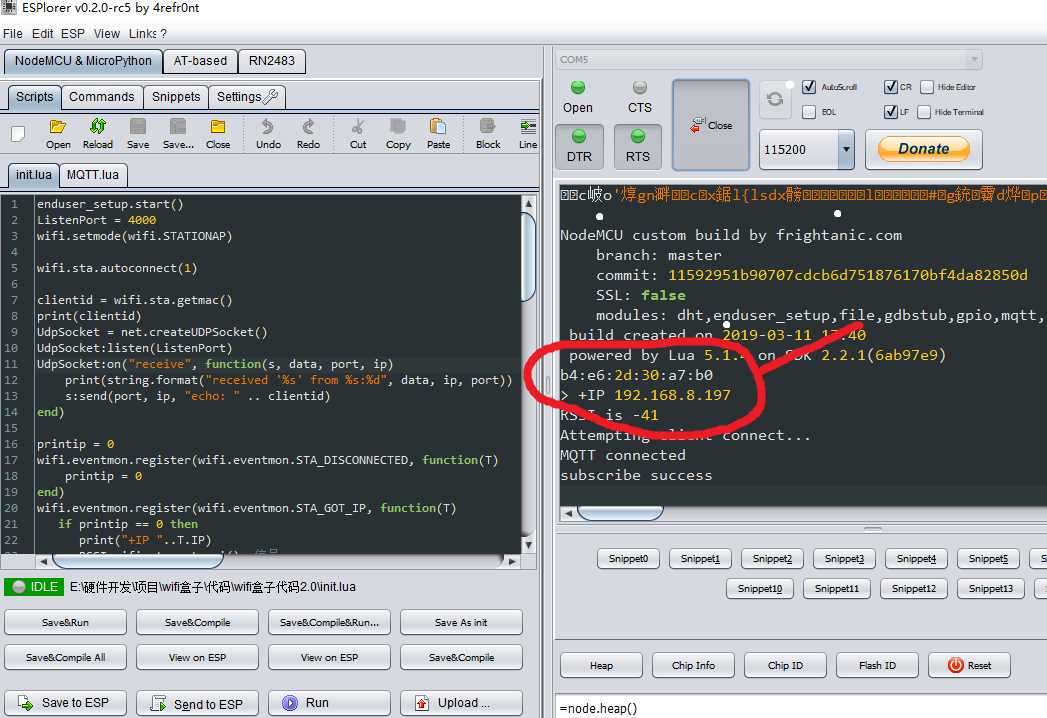Toggle the LF checkbox
The width and height of the screenshot is (1047, 718).
[891, 112]
